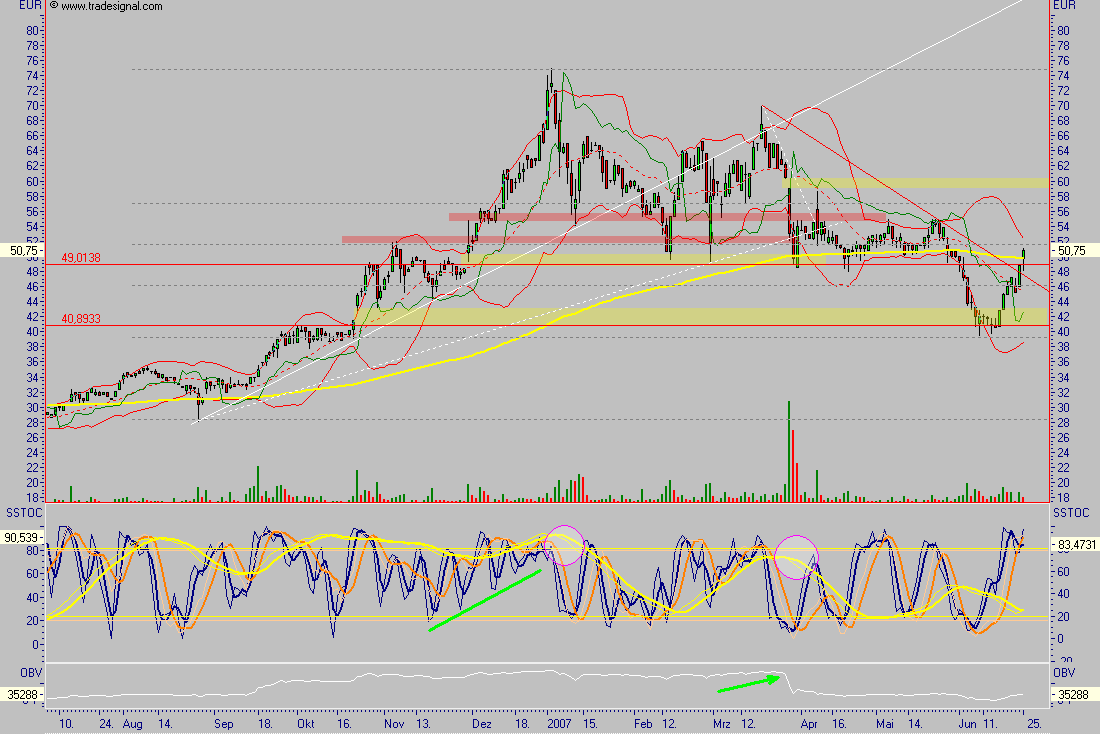Click the 83,4731 stochastic value on right
Viewport: 1100px width, 734px height.
coord(1078,544)
